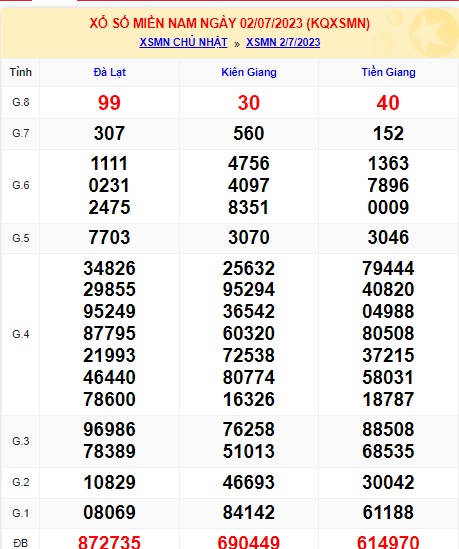Select Kiên Giang G.8 result 30
The image size is (459, 549).
click(x=249, y=103)
